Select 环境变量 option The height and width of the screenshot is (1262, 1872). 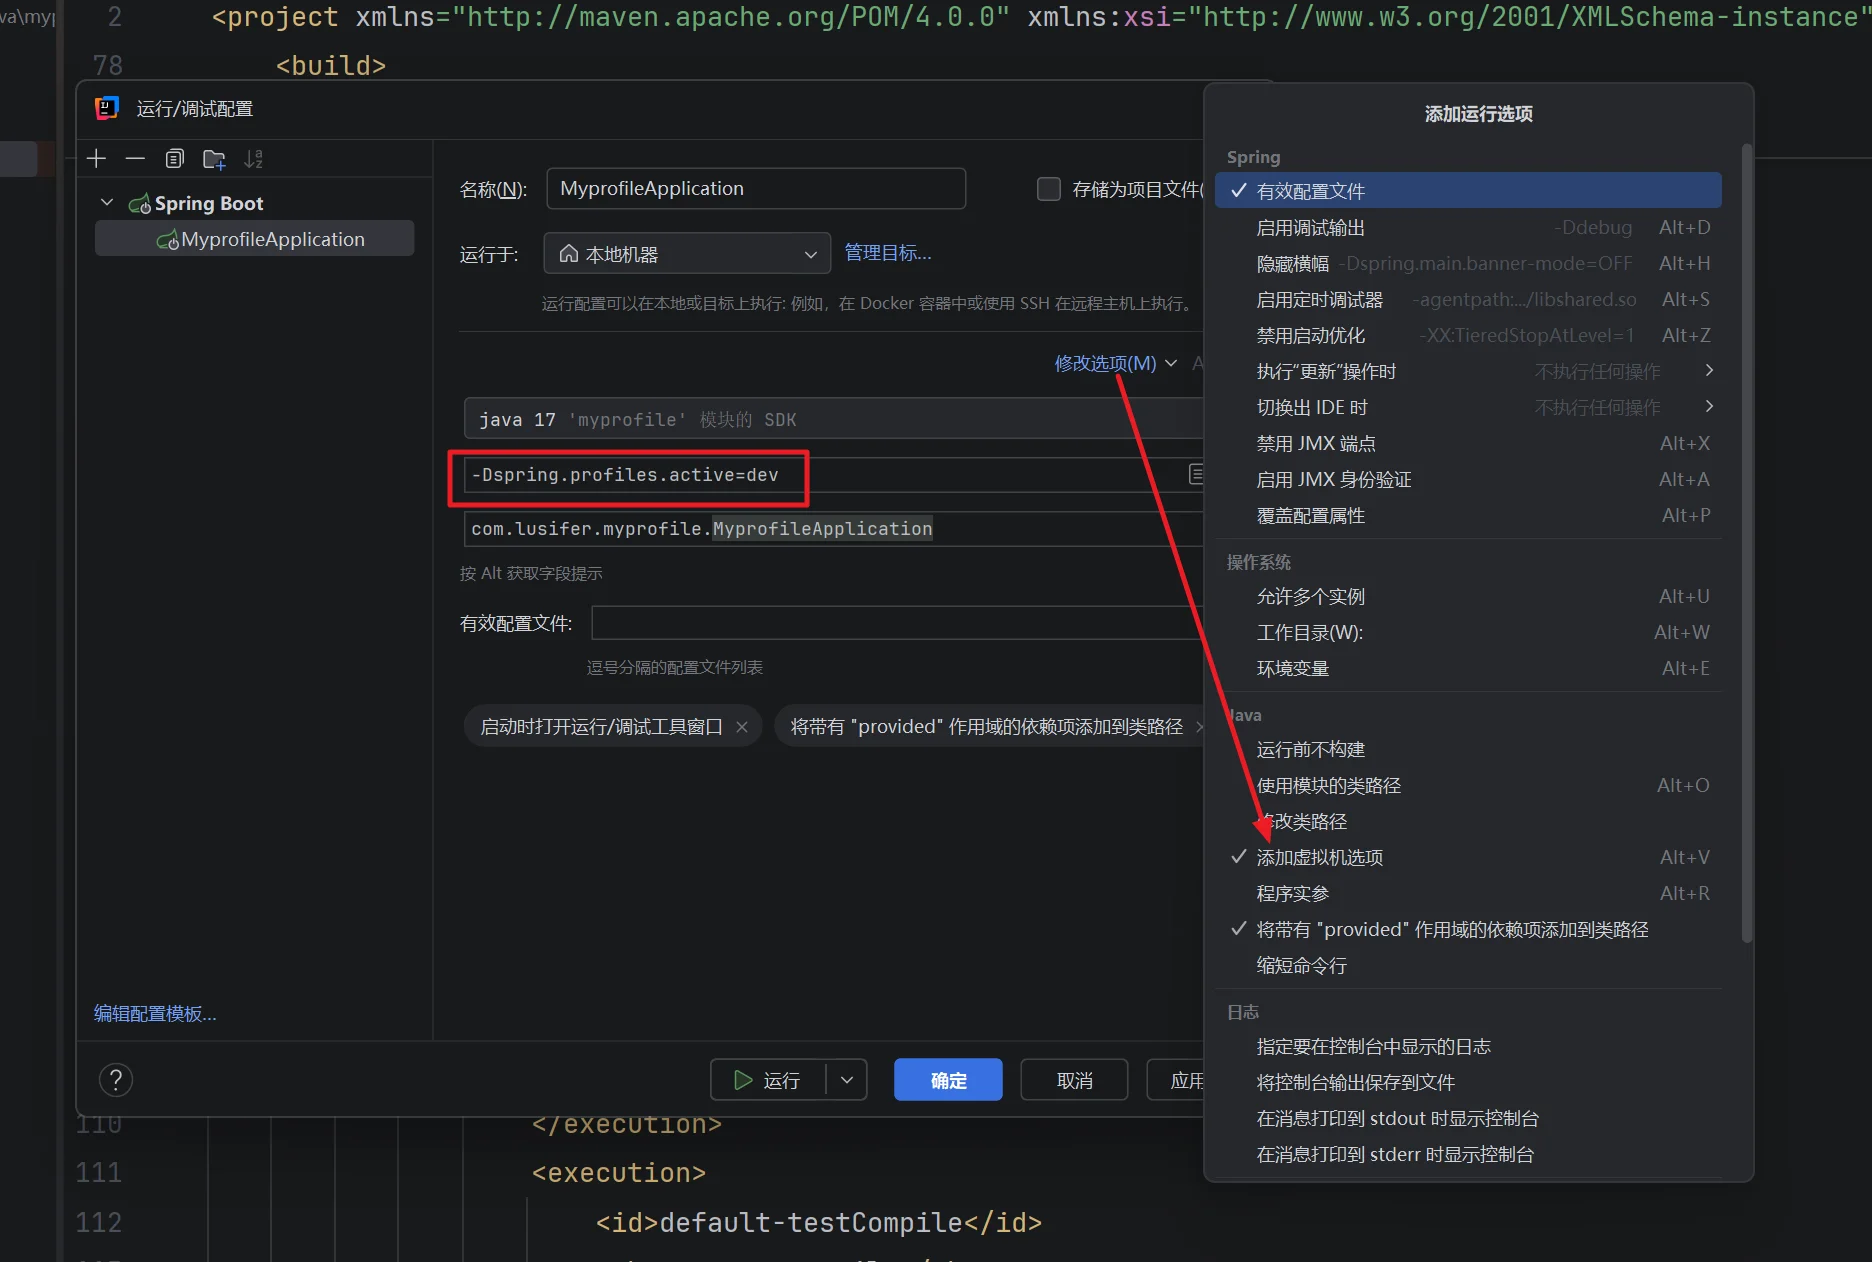click(x=1468, y=668)
